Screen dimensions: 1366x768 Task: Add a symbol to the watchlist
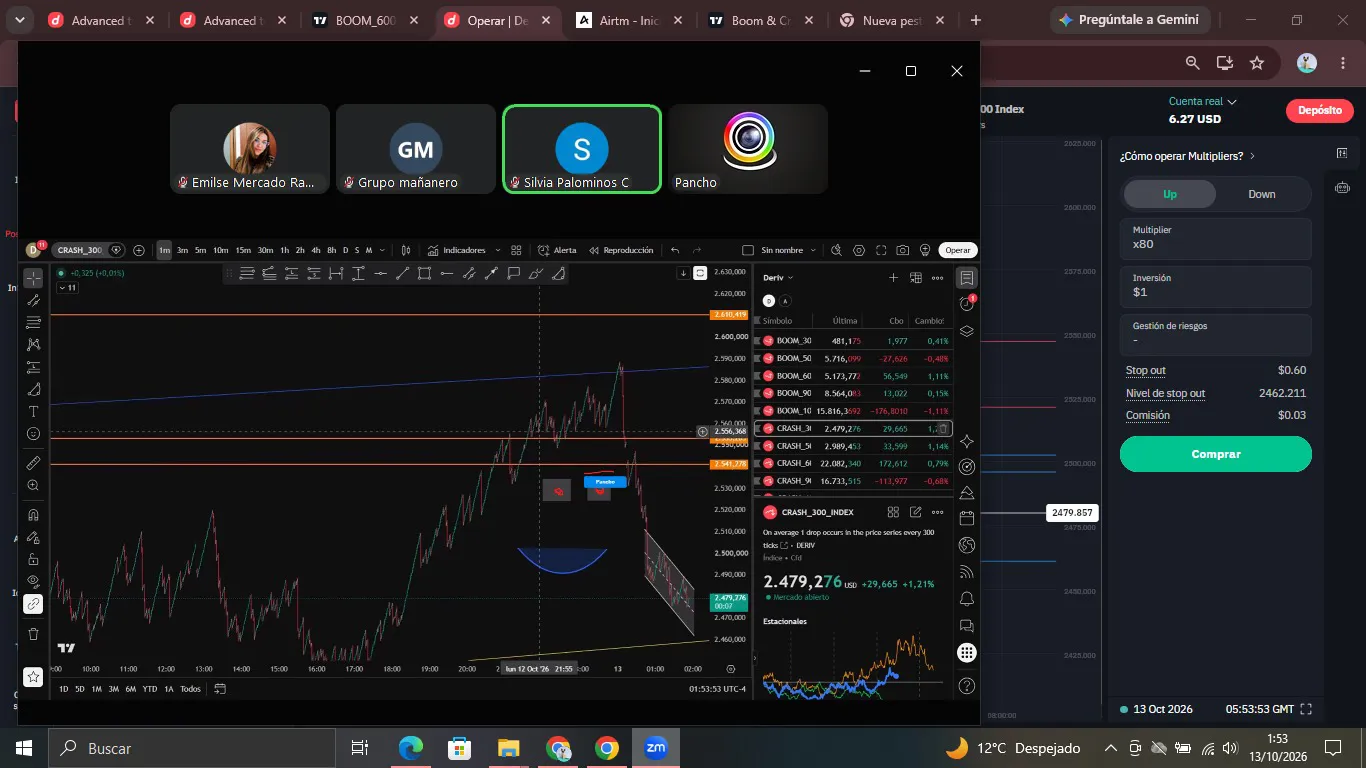tap(894, 278)
